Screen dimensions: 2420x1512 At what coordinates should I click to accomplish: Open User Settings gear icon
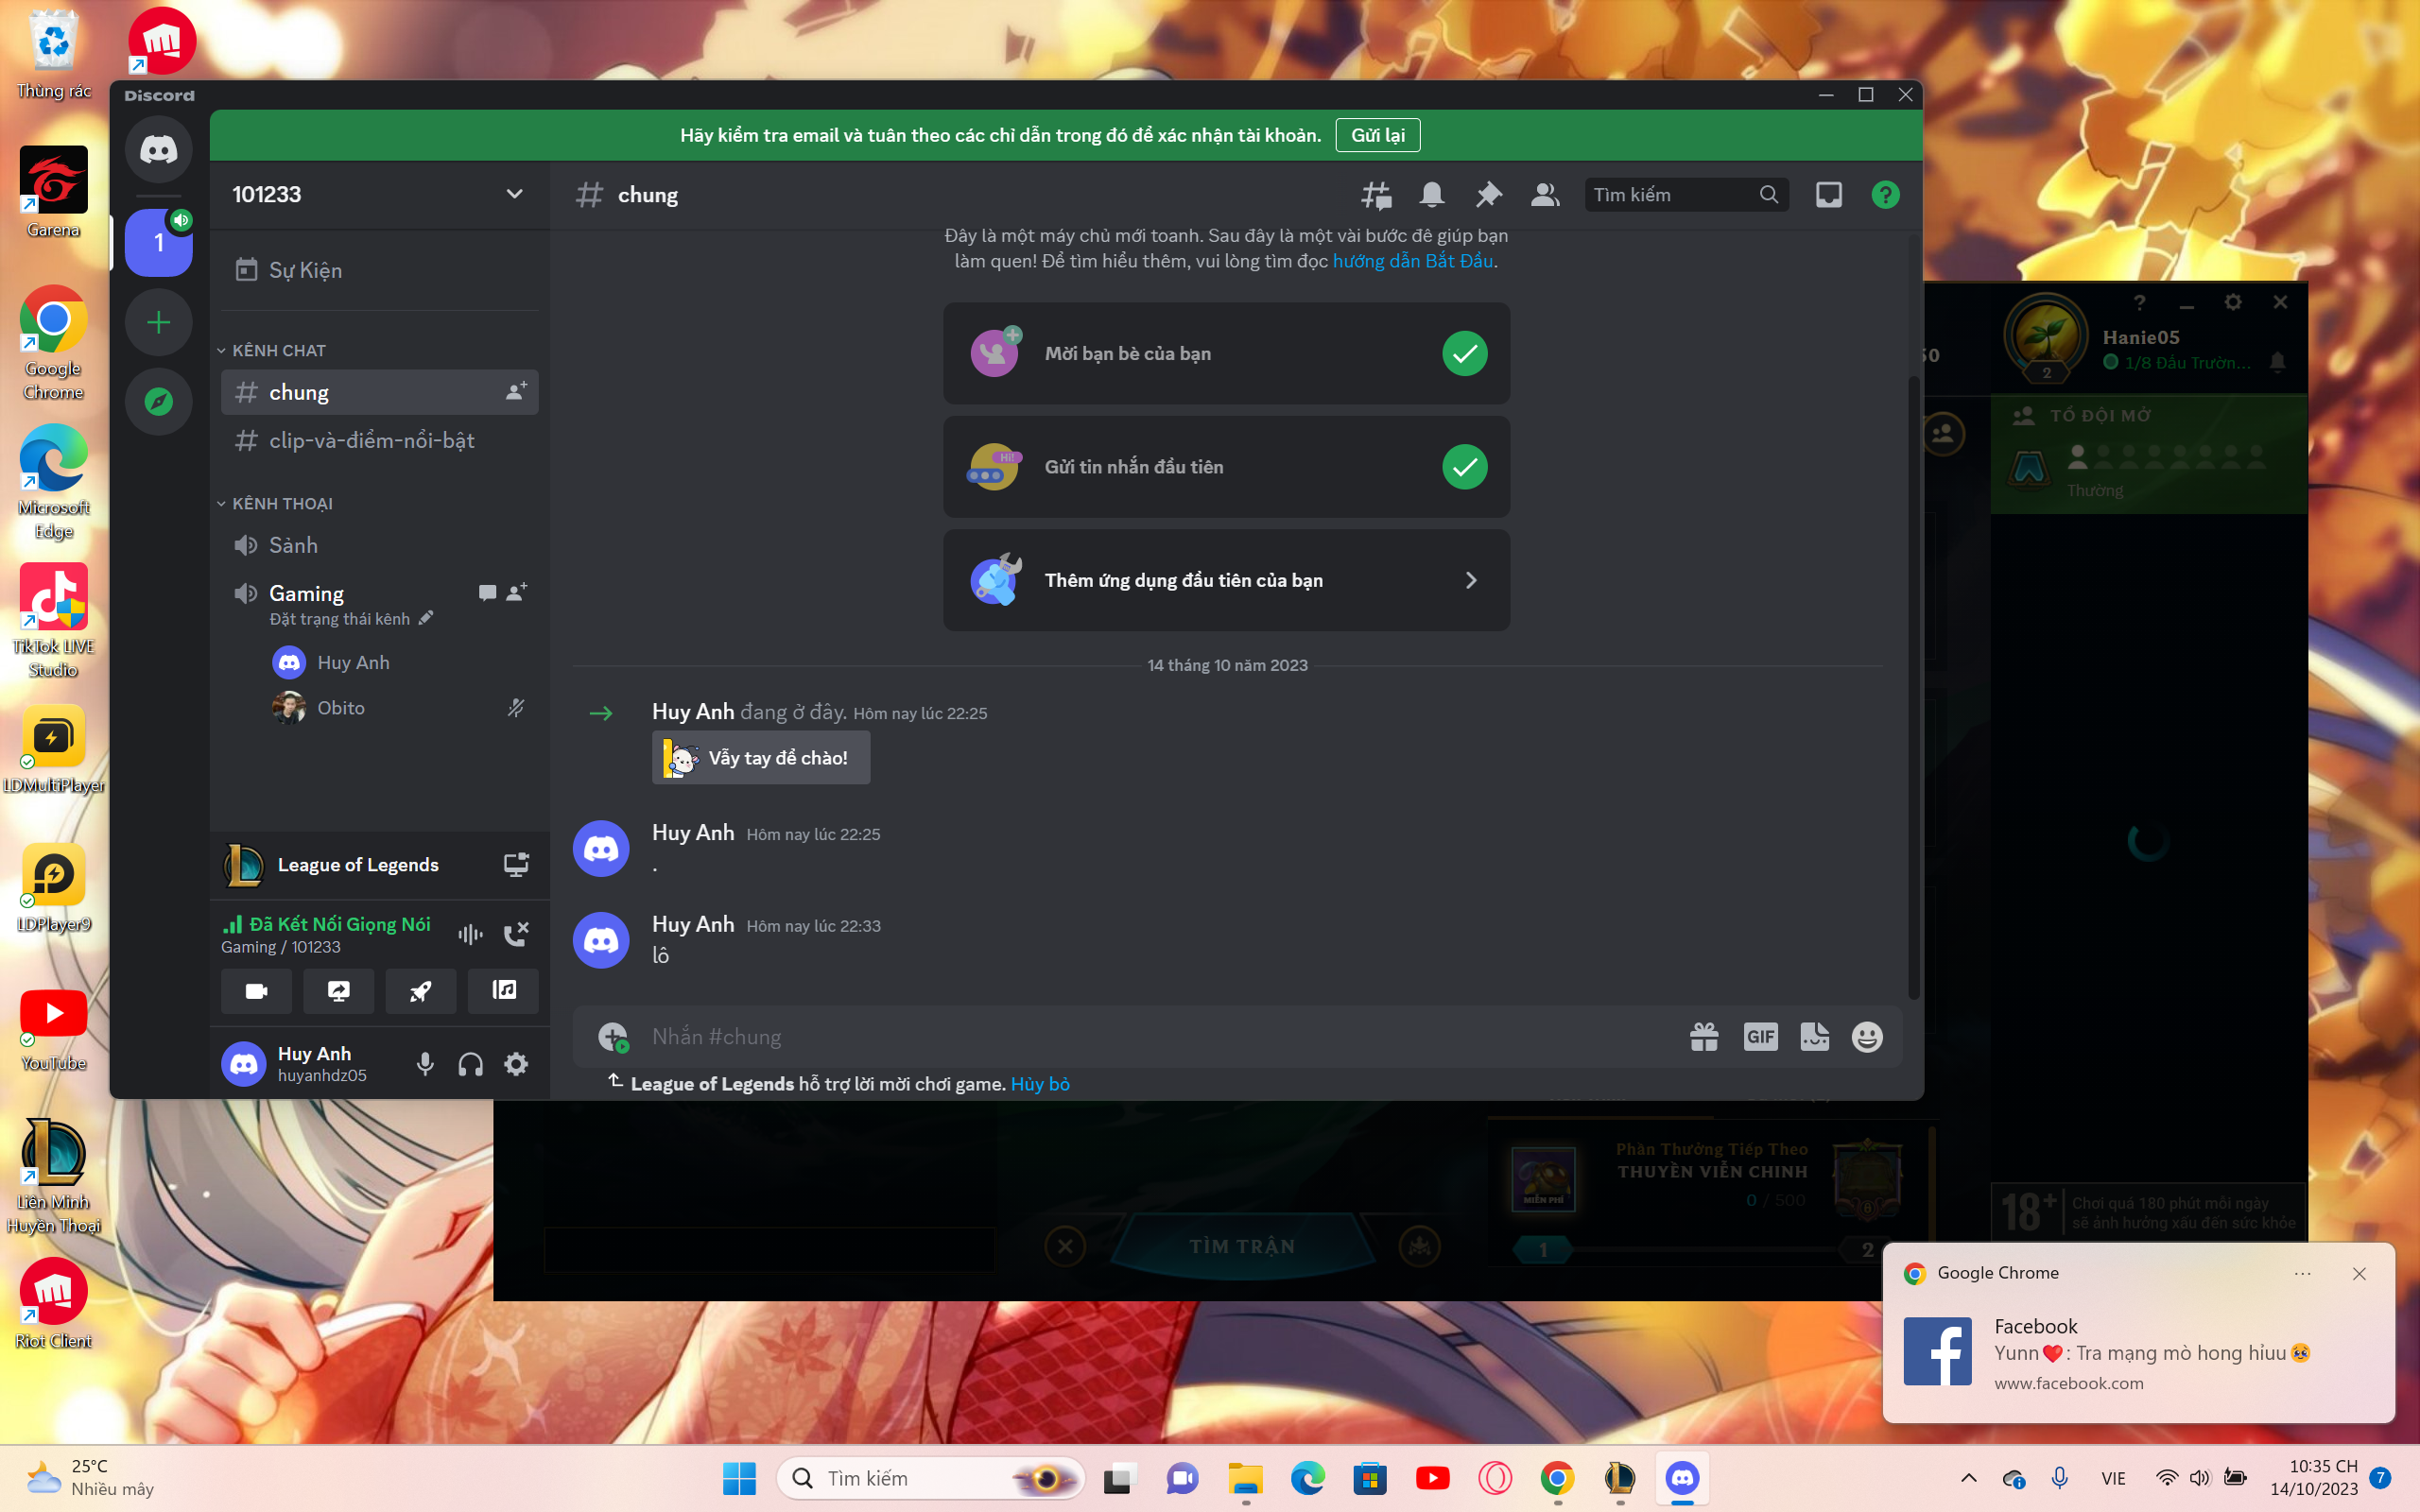[516, 1064]
